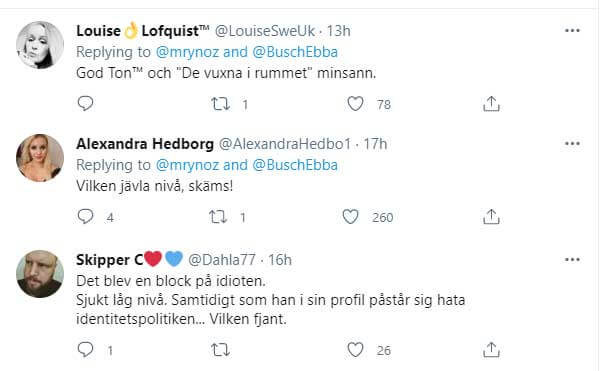Share Alexandra Hedborg's tweet
Viewport: 602px width, 371px height.
[491, 217]
